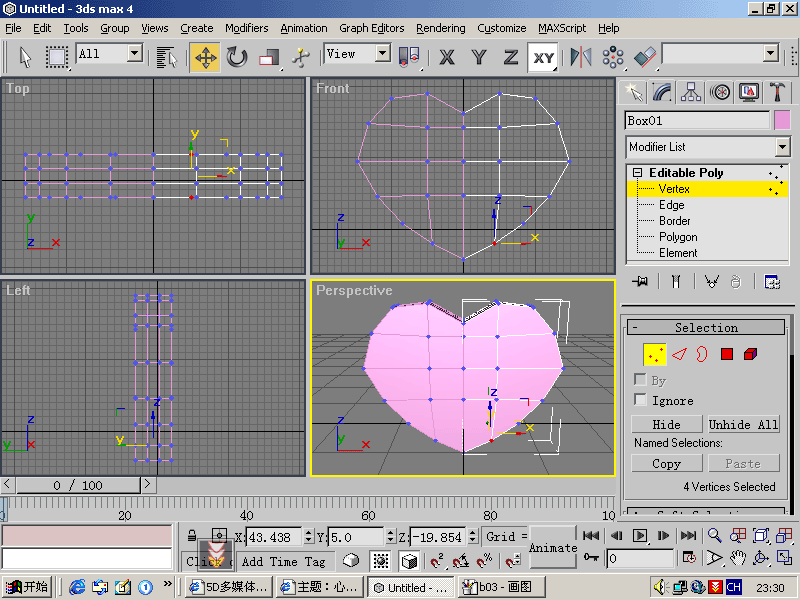The image size is (800, 600).
Task: Toggle the selection lock padlock
Action: (192, 535)
